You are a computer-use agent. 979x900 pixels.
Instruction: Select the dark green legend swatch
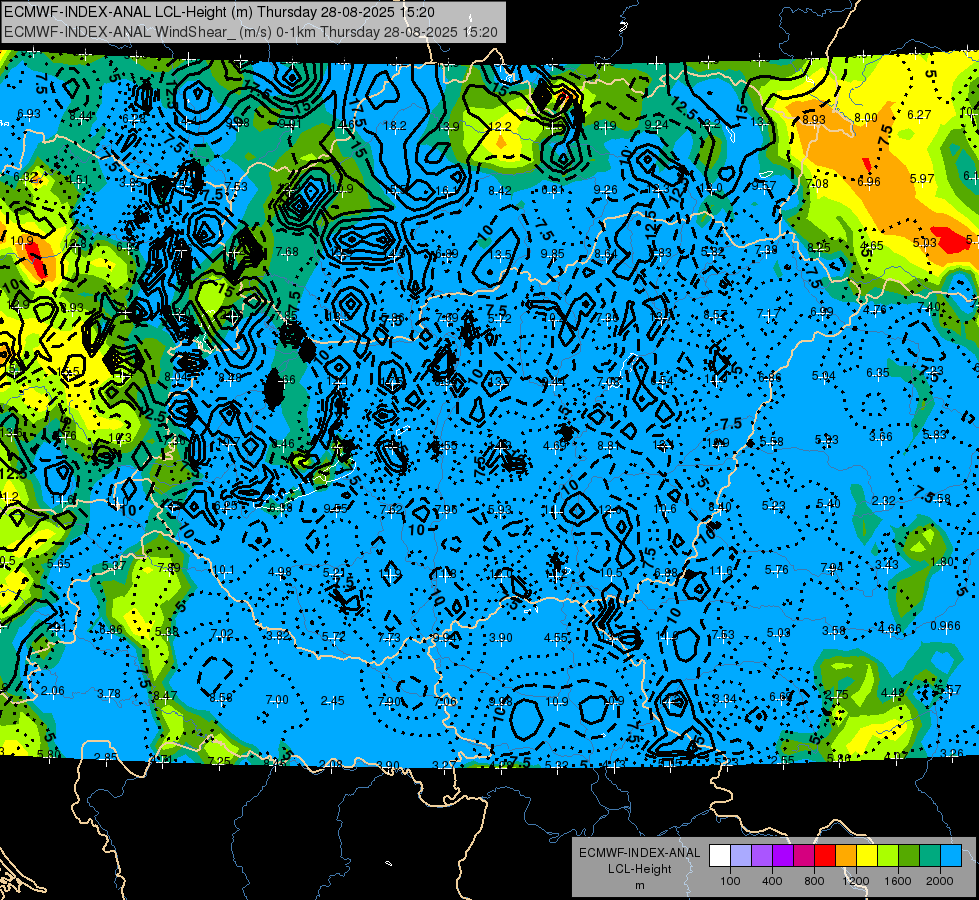tap(908, 856)
